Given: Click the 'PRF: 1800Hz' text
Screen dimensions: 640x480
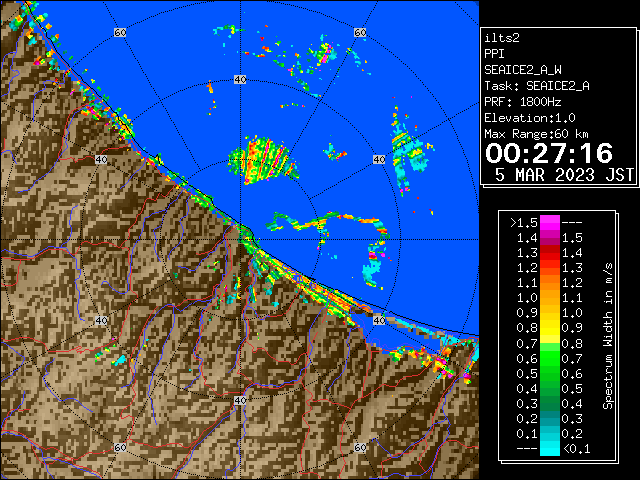Looking at the screenshot, I should [523, 102].
